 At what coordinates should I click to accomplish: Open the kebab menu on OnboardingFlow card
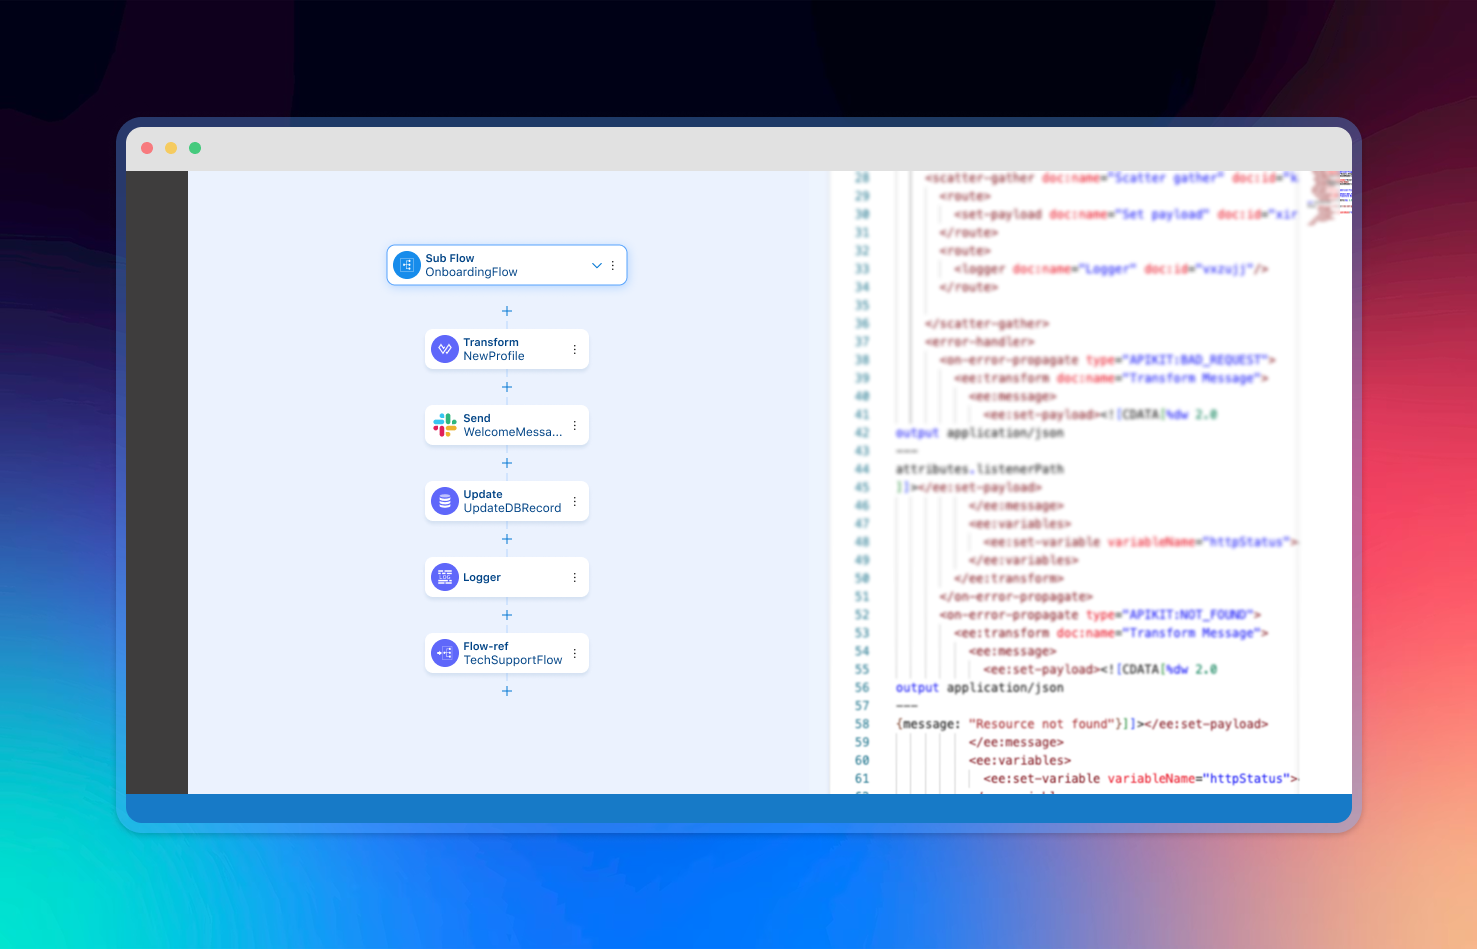tap(613, 265)
